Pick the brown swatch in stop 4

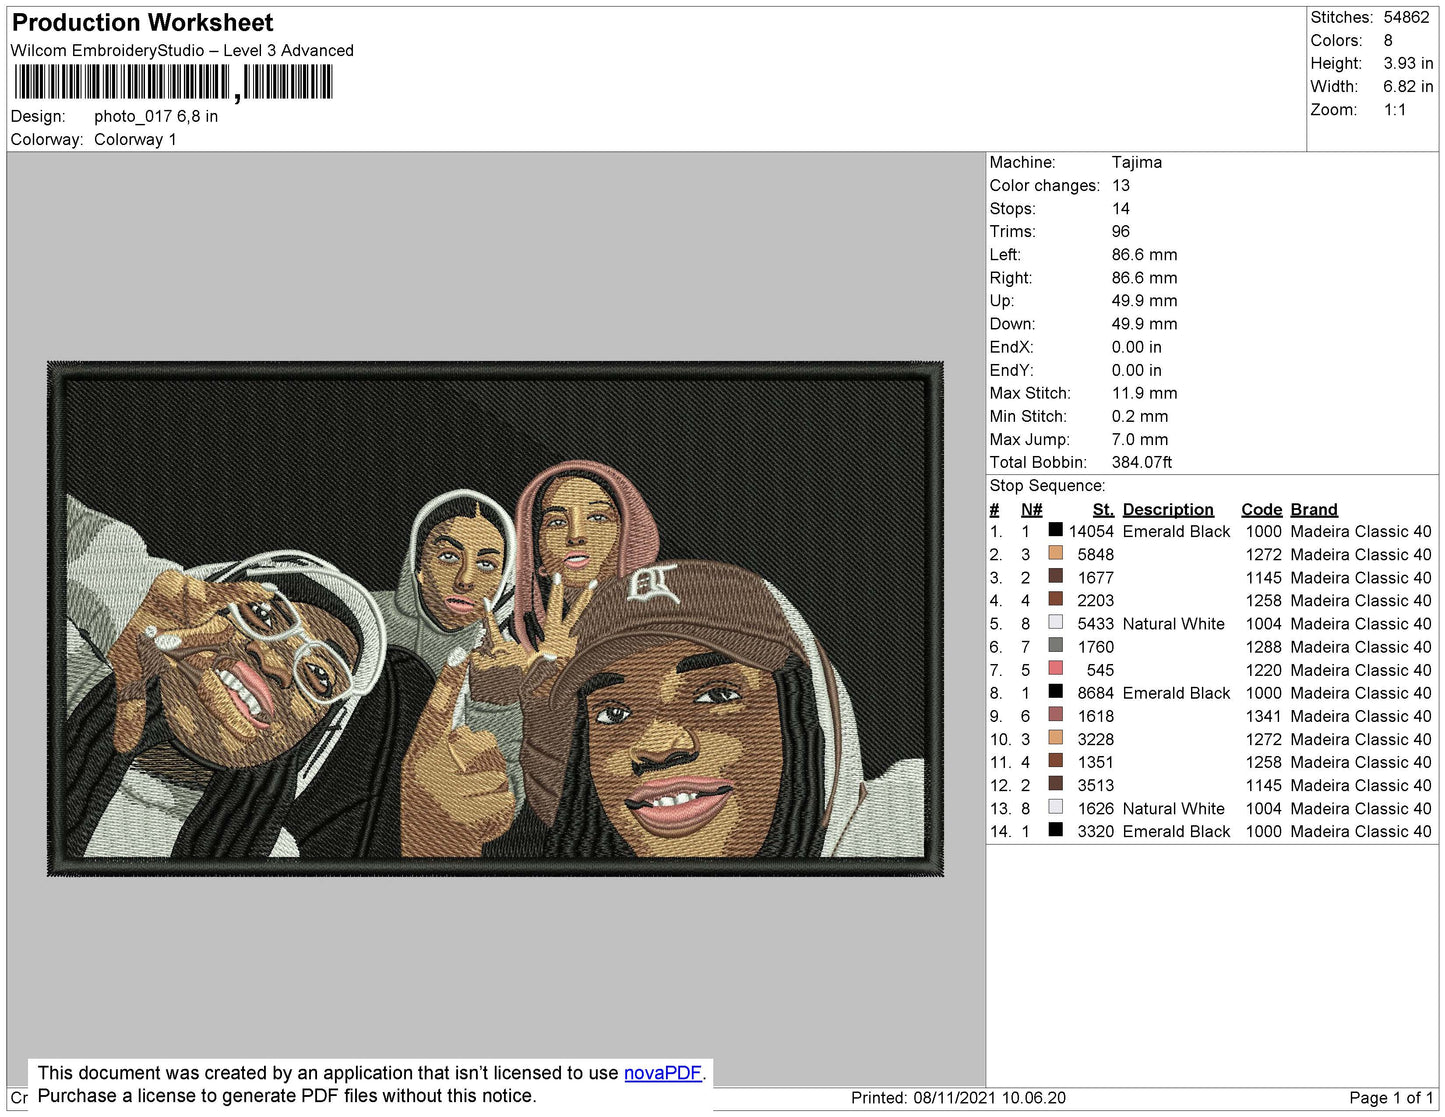pyautogui.click(x=1055, y=599)
